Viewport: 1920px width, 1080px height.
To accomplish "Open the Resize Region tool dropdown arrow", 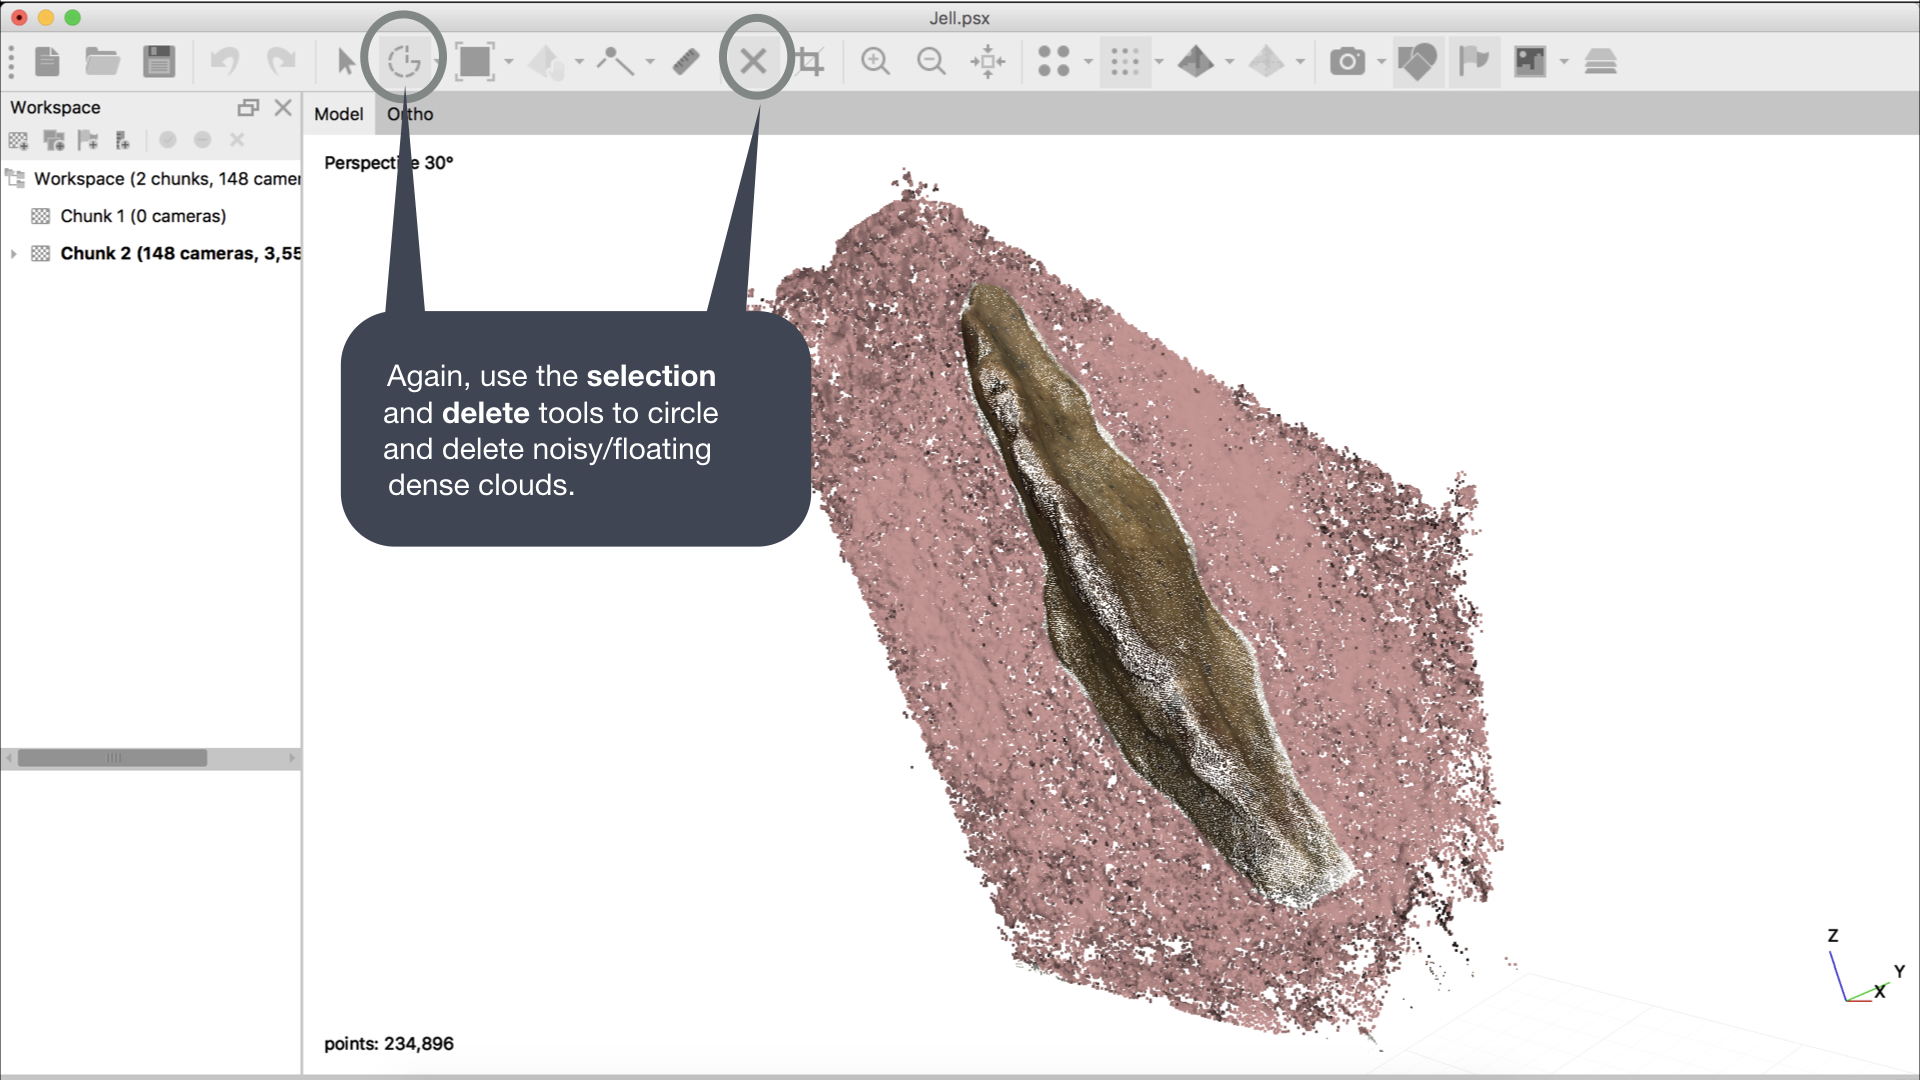I will point(509,62).
